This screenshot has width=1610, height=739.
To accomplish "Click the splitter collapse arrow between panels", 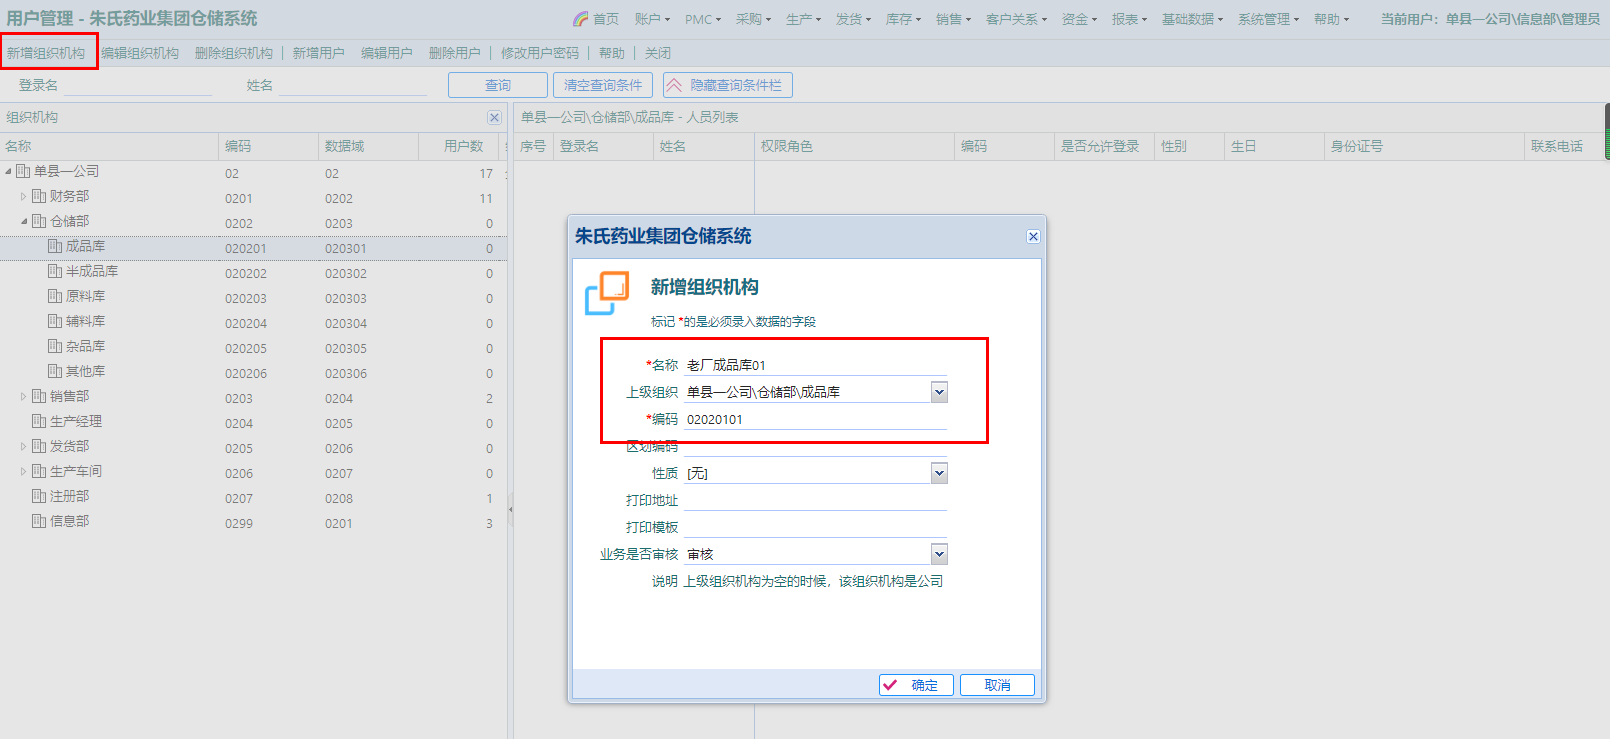I will point(510,509).
